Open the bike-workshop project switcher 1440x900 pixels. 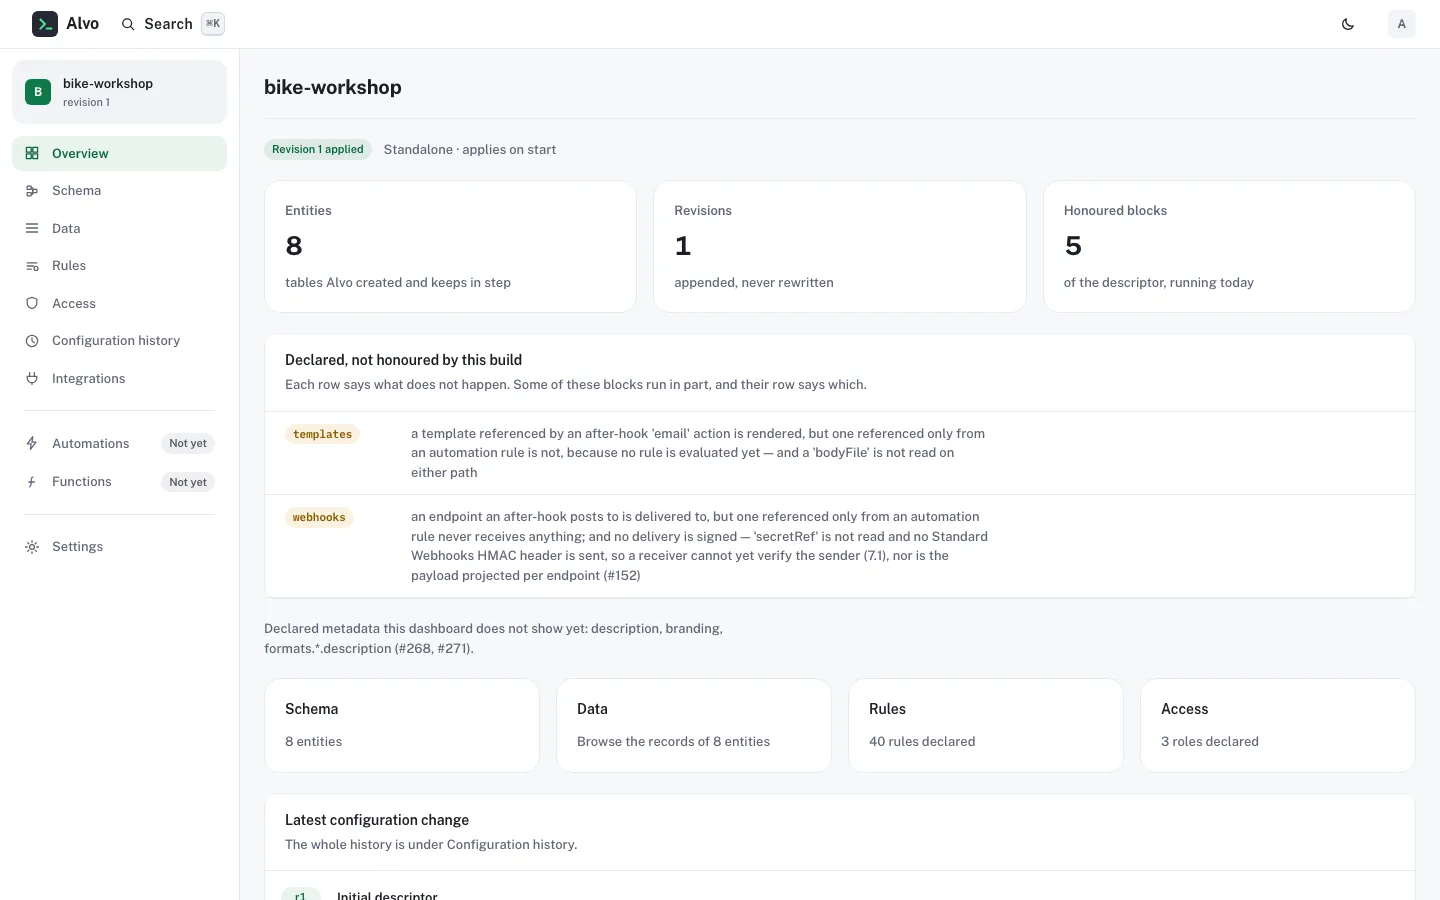(x=119, y=92)
